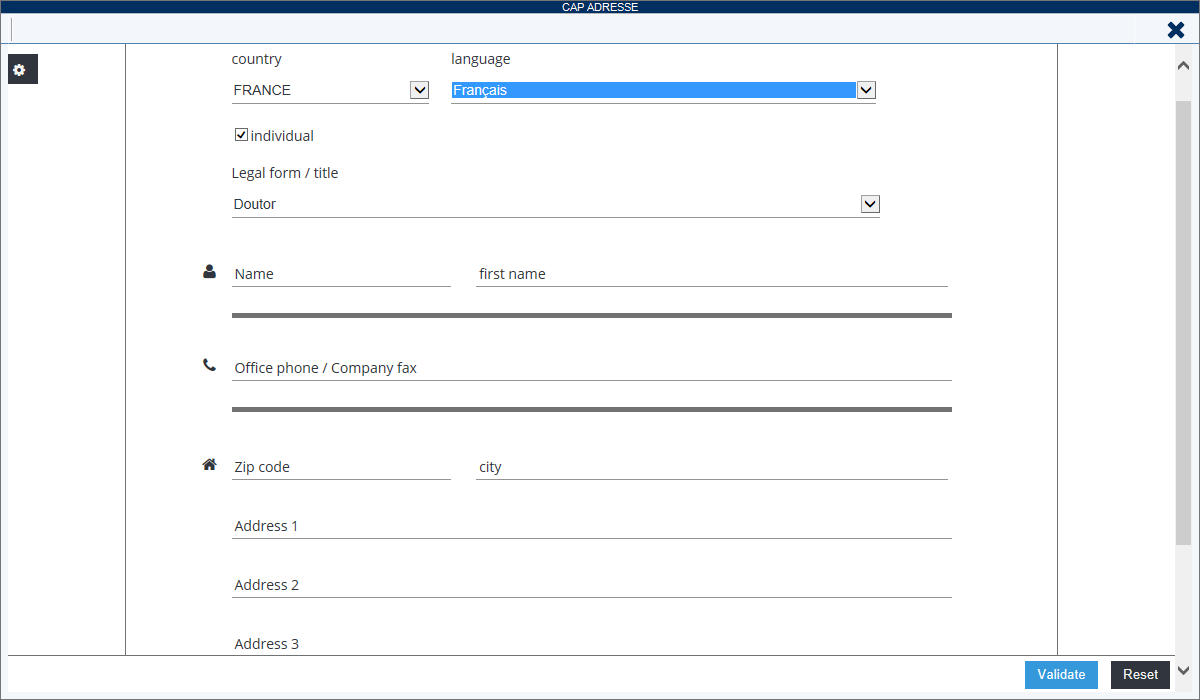Select the Office phone / Company fax field

[590, 368]
